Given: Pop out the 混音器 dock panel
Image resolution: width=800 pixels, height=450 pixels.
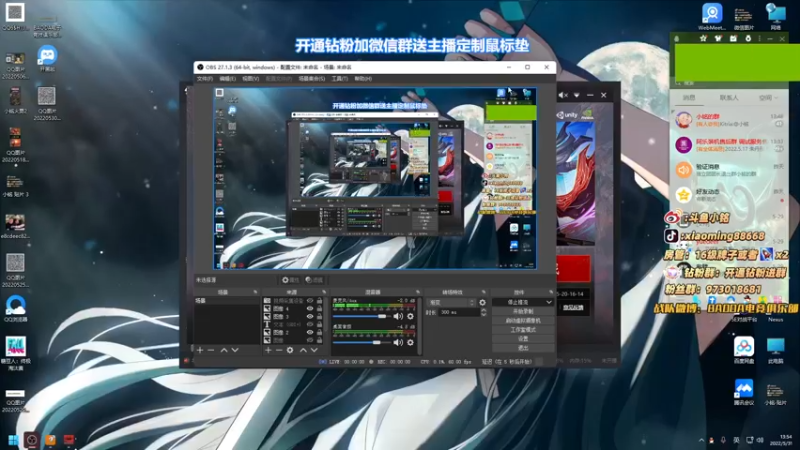Looking at the screenshot, I should pyautogui.click(x=417, y=292).
